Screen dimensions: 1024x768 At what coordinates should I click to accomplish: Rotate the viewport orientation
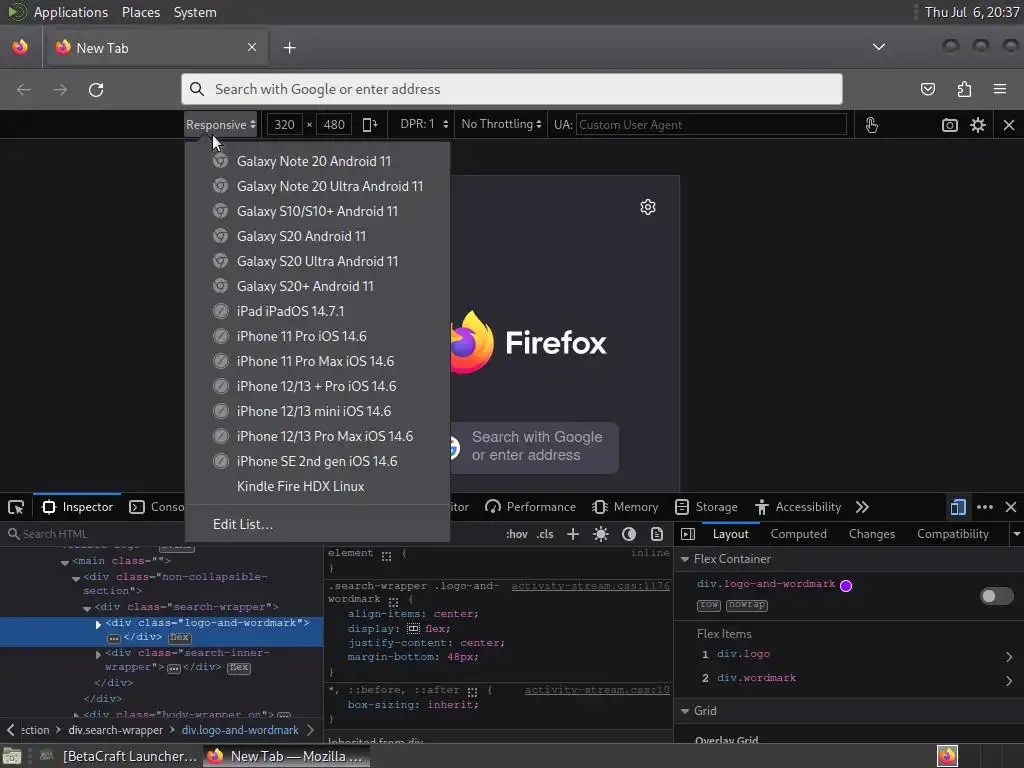tap(370, 125)
